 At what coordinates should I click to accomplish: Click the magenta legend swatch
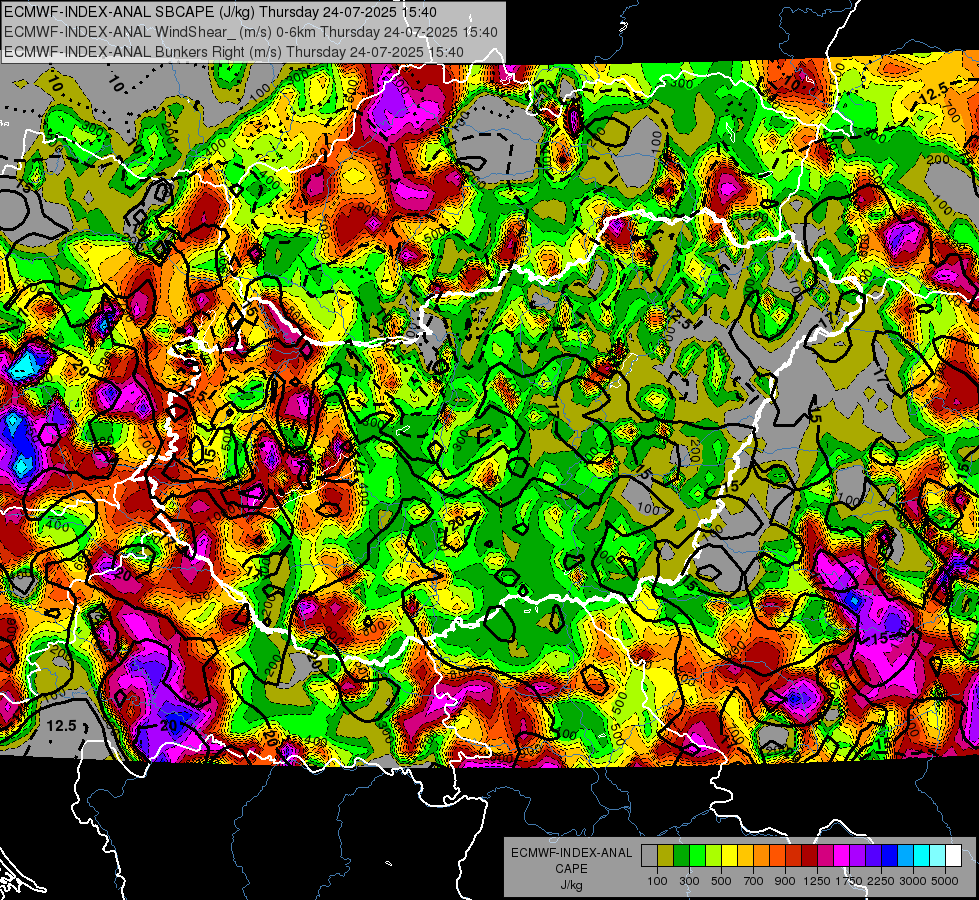(841, 856)
